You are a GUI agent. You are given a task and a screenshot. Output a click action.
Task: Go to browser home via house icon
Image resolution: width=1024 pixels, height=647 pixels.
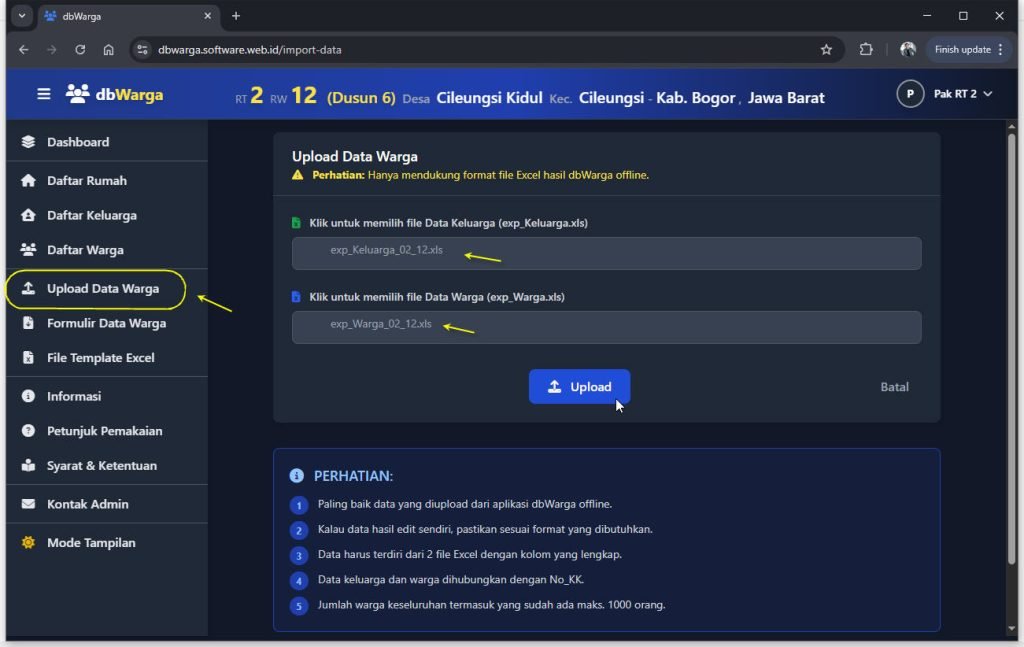pos(108,49)
